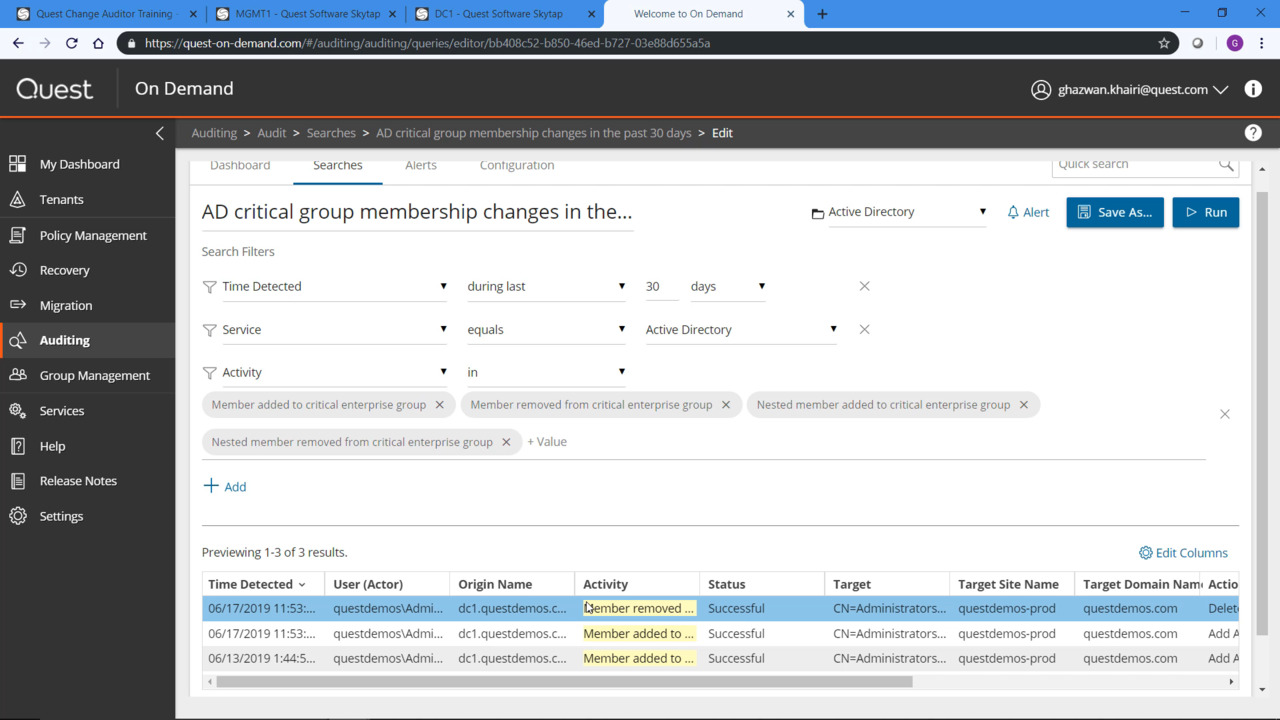Open Tenants section in sidebar
This screenshot has width=1280, height=720.
61,200
